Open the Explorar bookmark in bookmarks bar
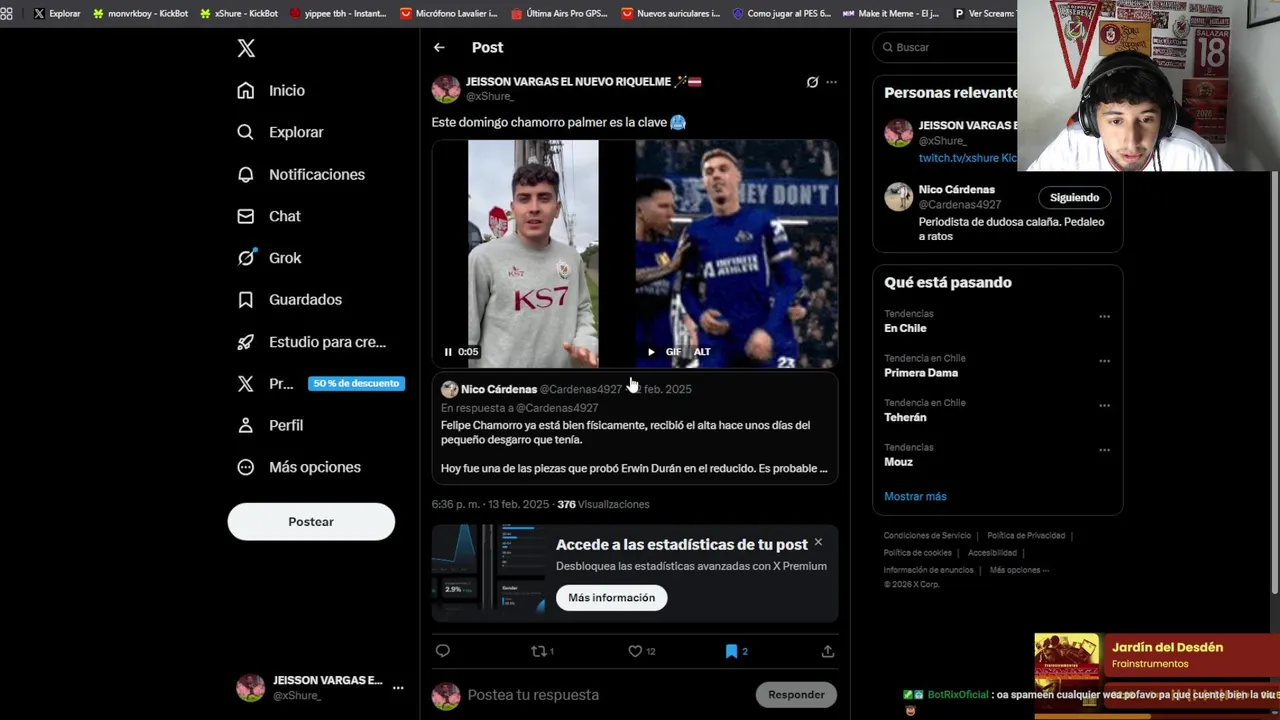This screenshot has width=1280, height=720. coord(57,13)
